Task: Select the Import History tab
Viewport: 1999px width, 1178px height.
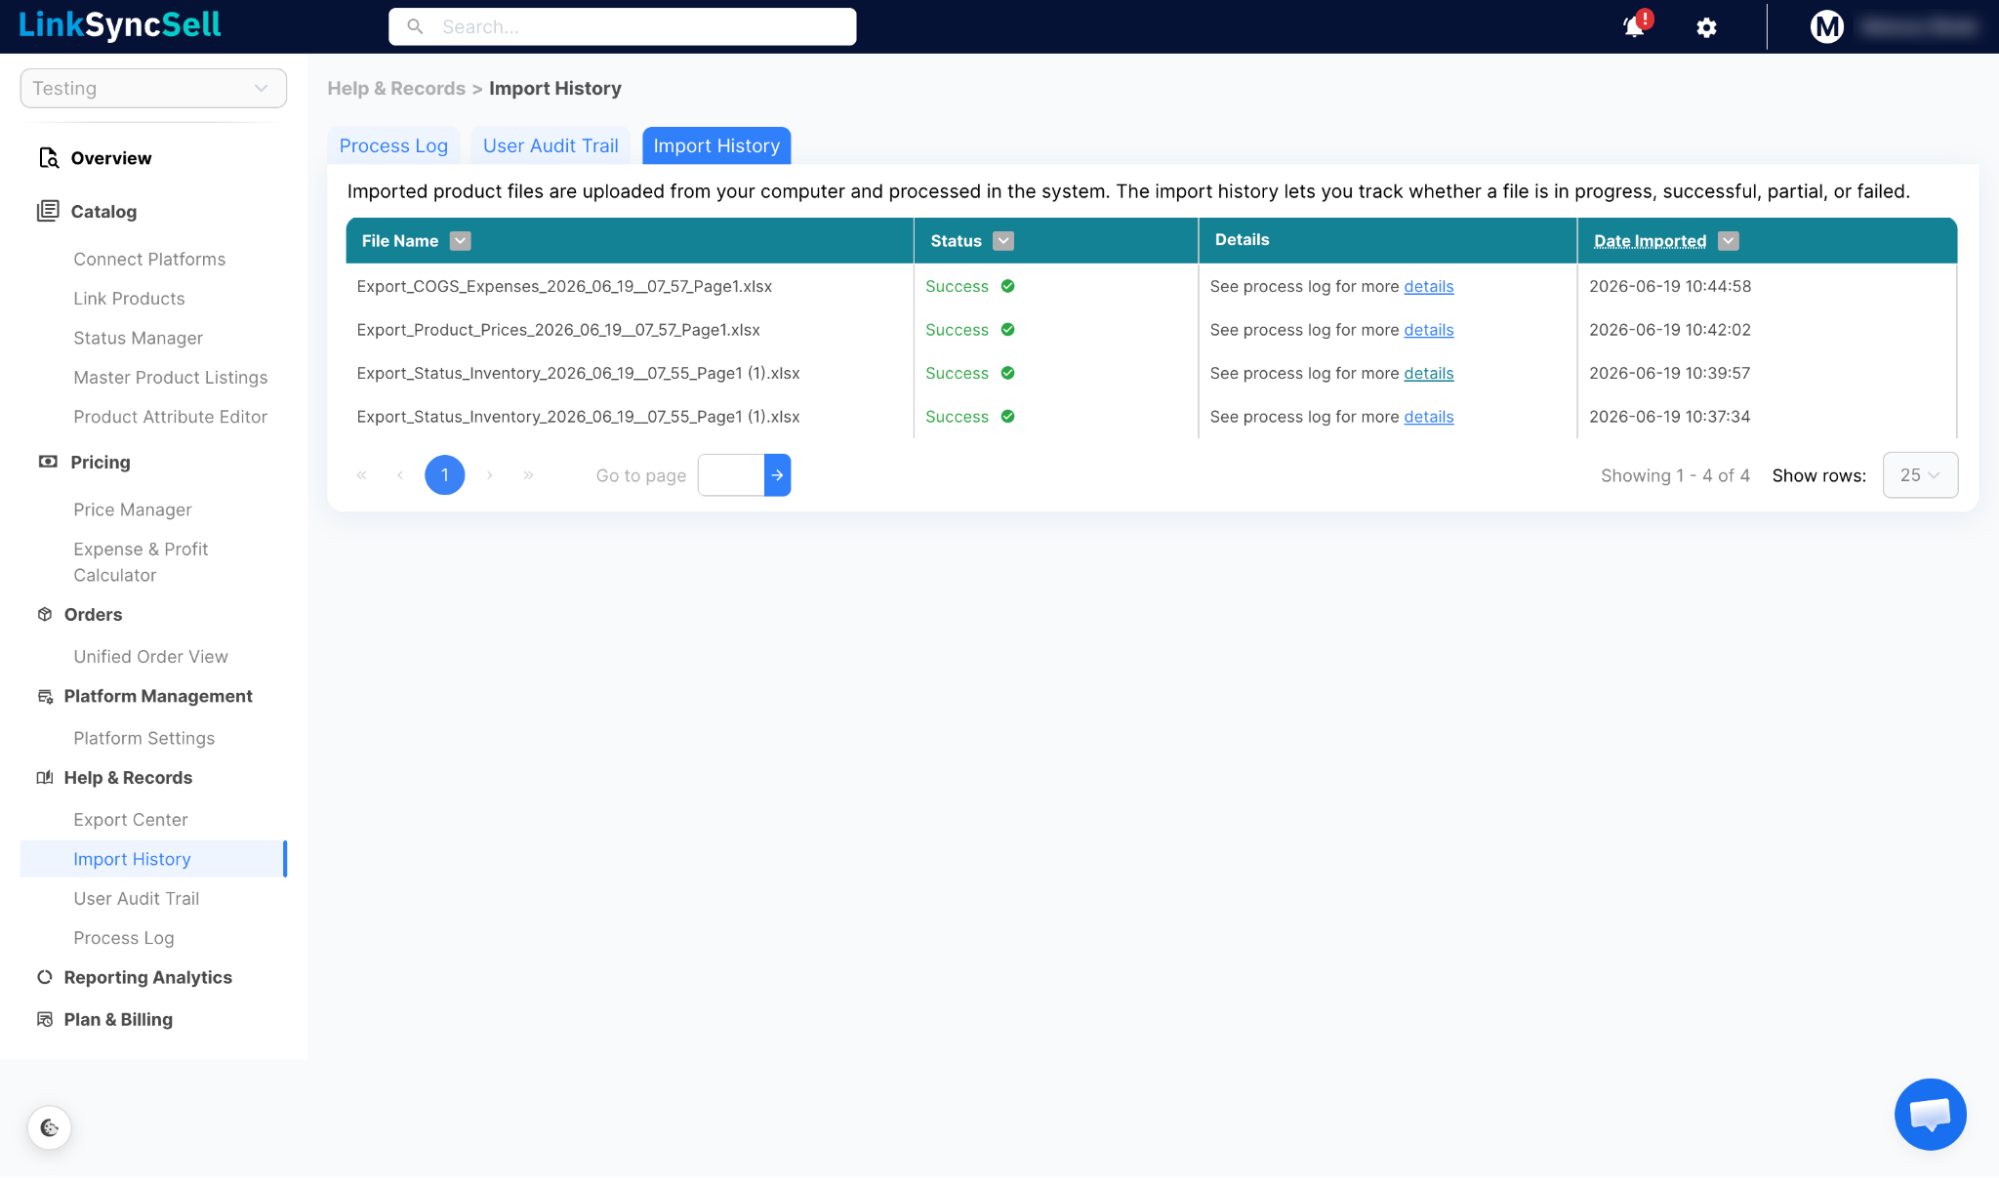Action: tap(716, 146)
